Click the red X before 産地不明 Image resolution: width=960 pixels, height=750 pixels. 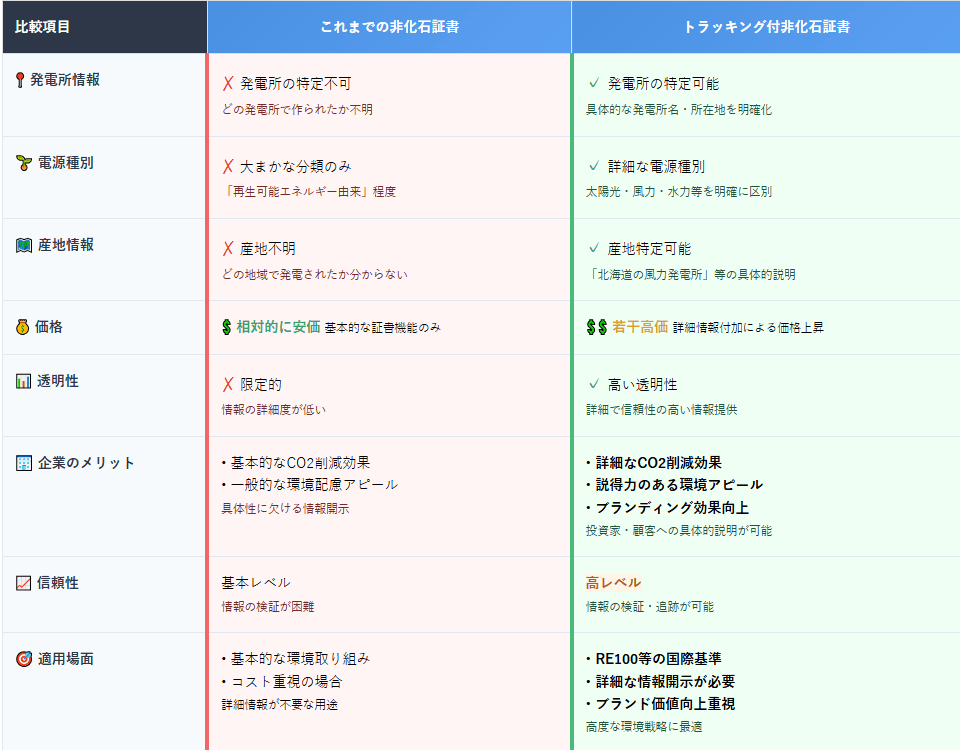[x=228, y=249]
